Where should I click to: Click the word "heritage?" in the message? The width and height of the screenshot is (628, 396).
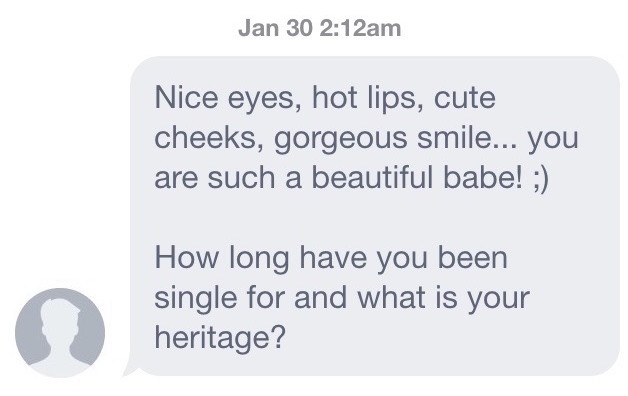(x=220, y=338)
